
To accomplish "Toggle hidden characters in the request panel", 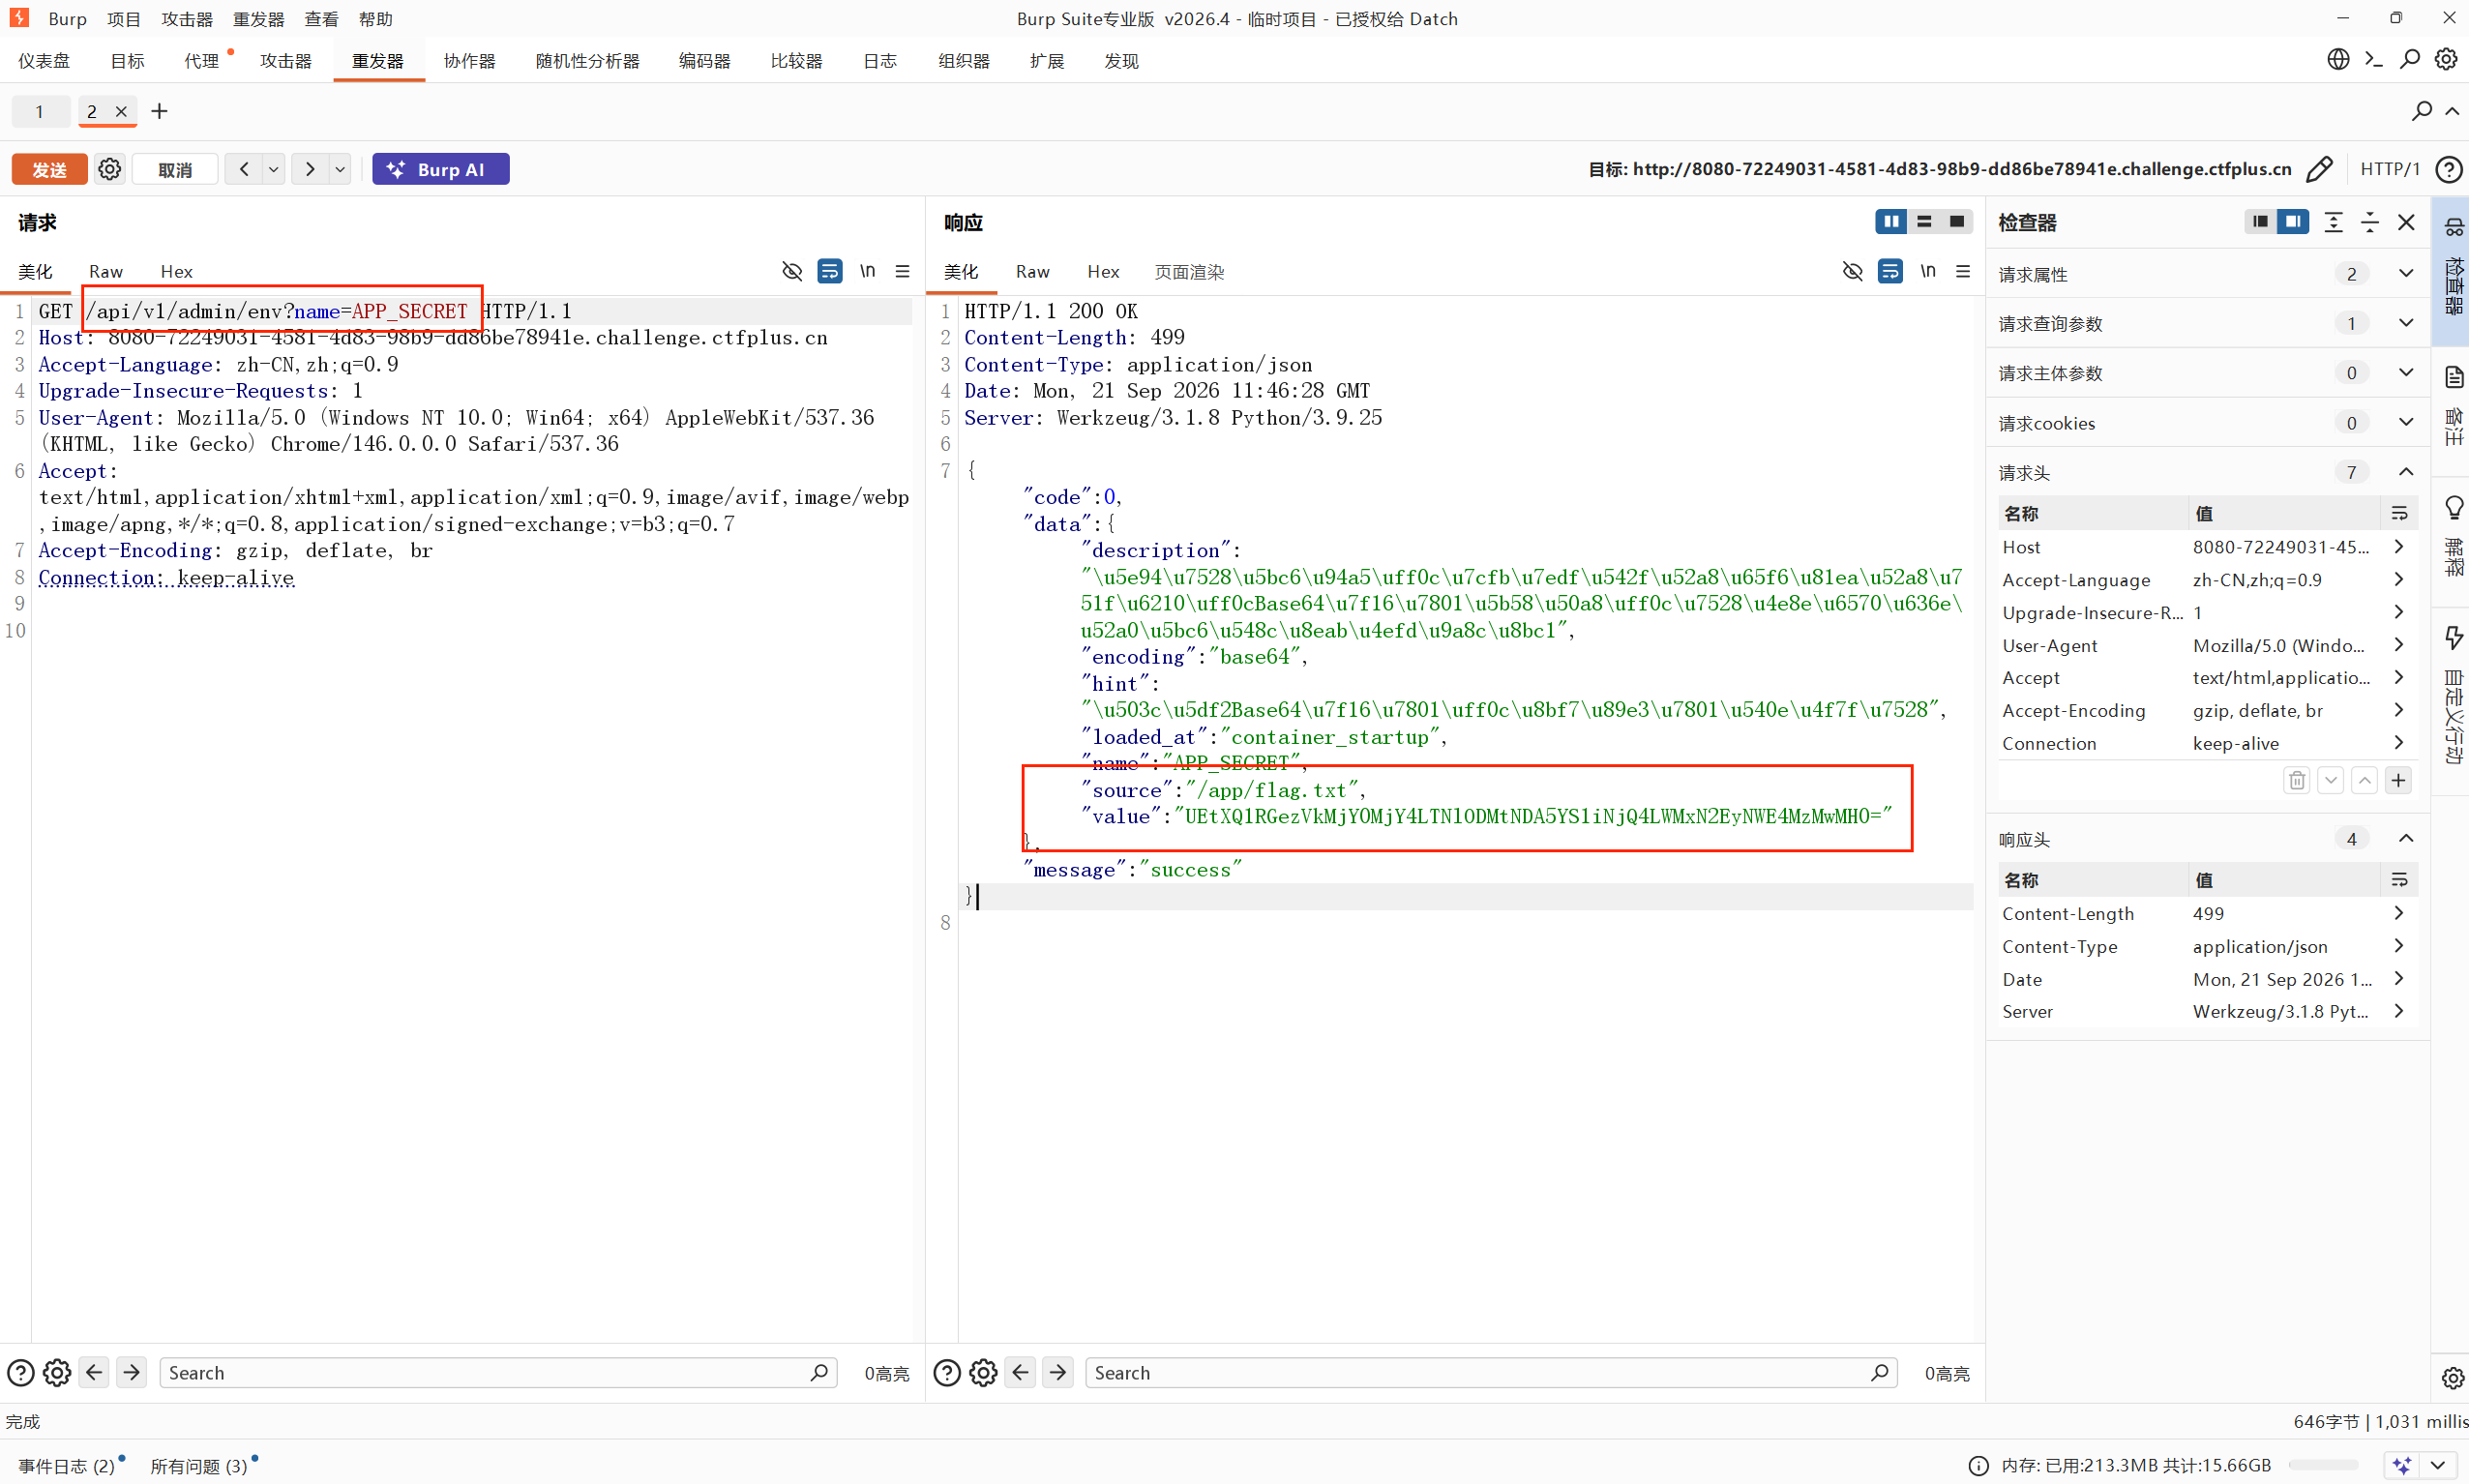I will coord(792,271).
